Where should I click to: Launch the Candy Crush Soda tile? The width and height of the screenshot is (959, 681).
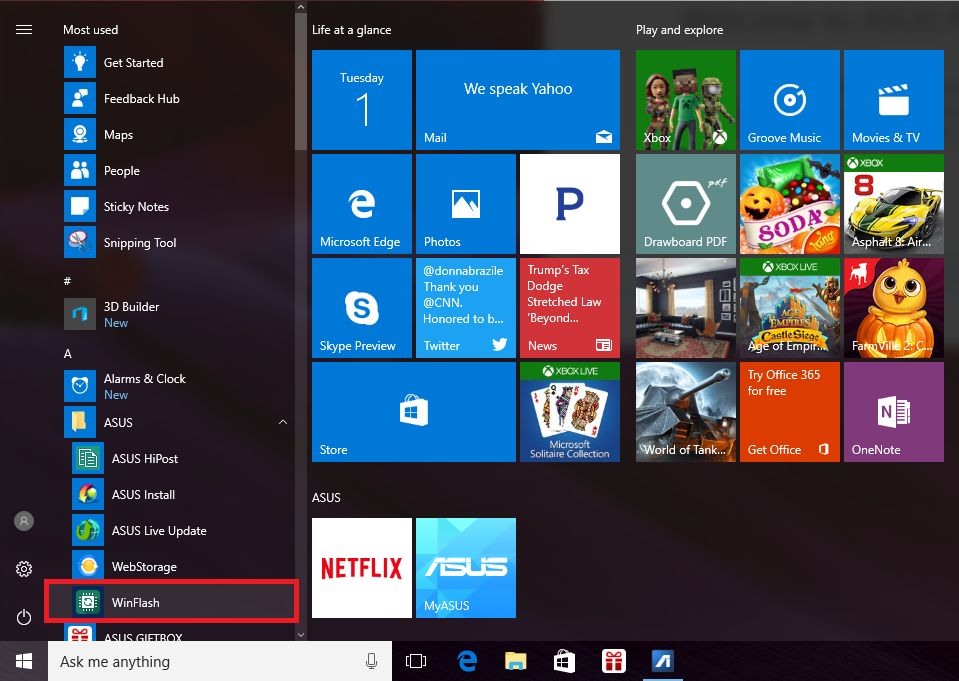[790, 204]
